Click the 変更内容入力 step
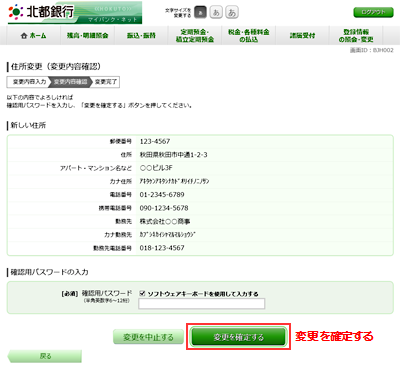This screenshot has width=400, height=369. (x=29, y=82)
